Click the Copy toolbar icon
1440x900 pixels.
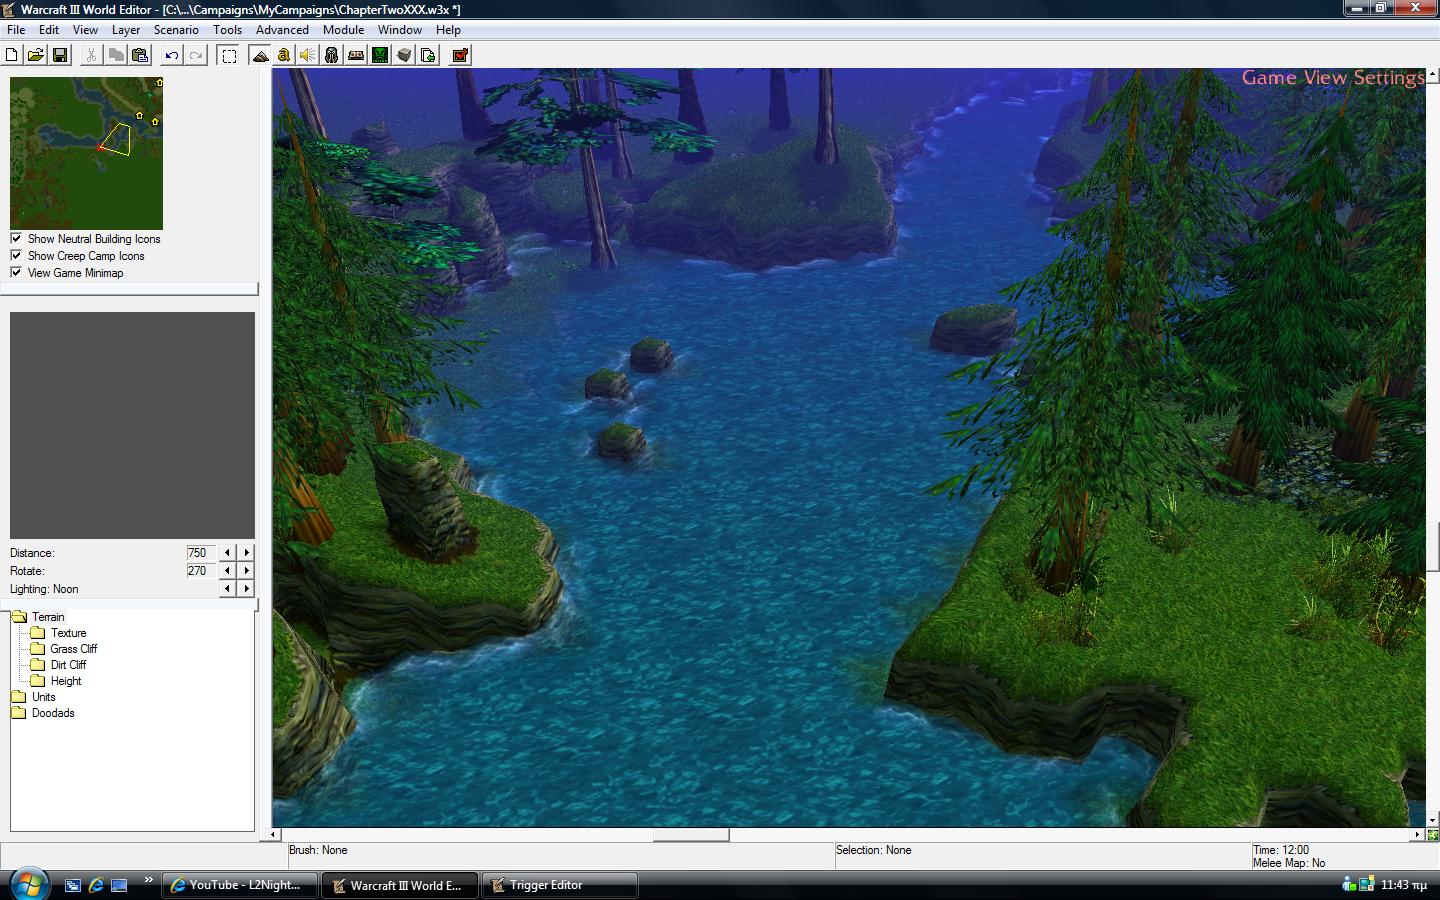click(x=116, y=55)
